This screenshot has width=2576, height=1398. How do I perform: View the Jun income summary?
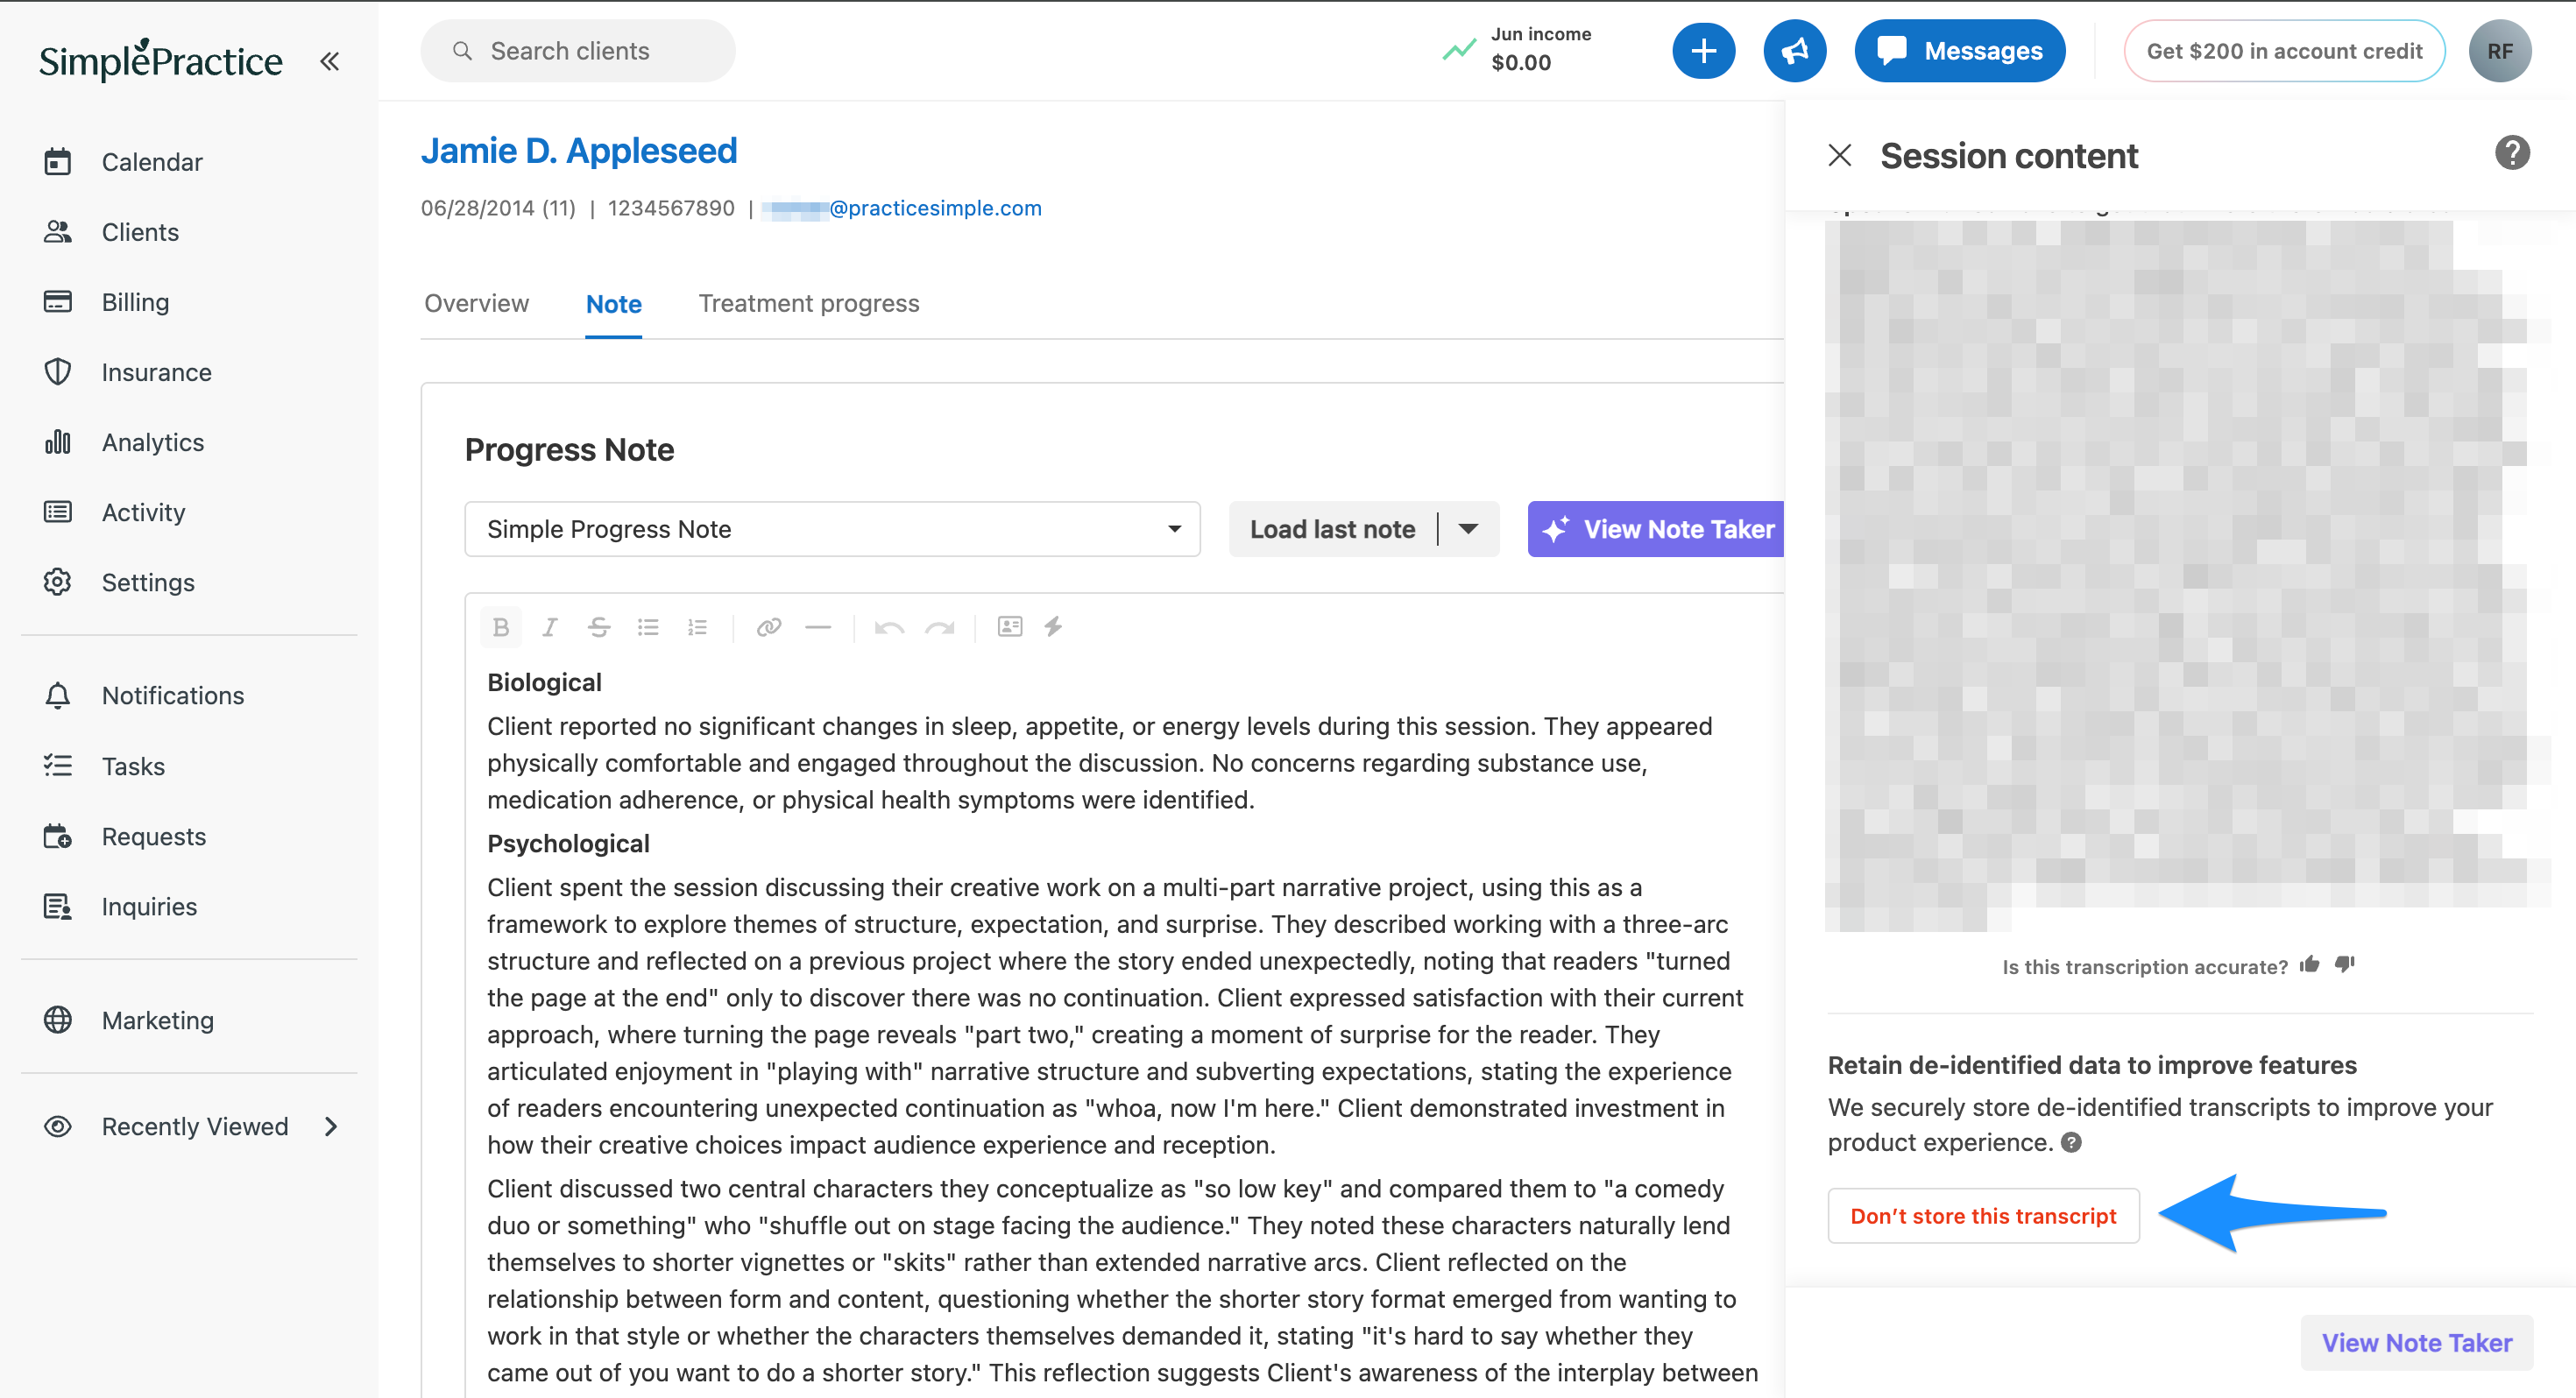click(x=1518, y=49)
